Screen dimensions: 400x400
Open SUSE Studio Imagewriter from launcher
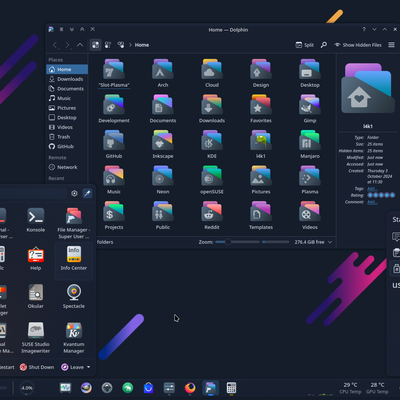(x=36, y=337)
